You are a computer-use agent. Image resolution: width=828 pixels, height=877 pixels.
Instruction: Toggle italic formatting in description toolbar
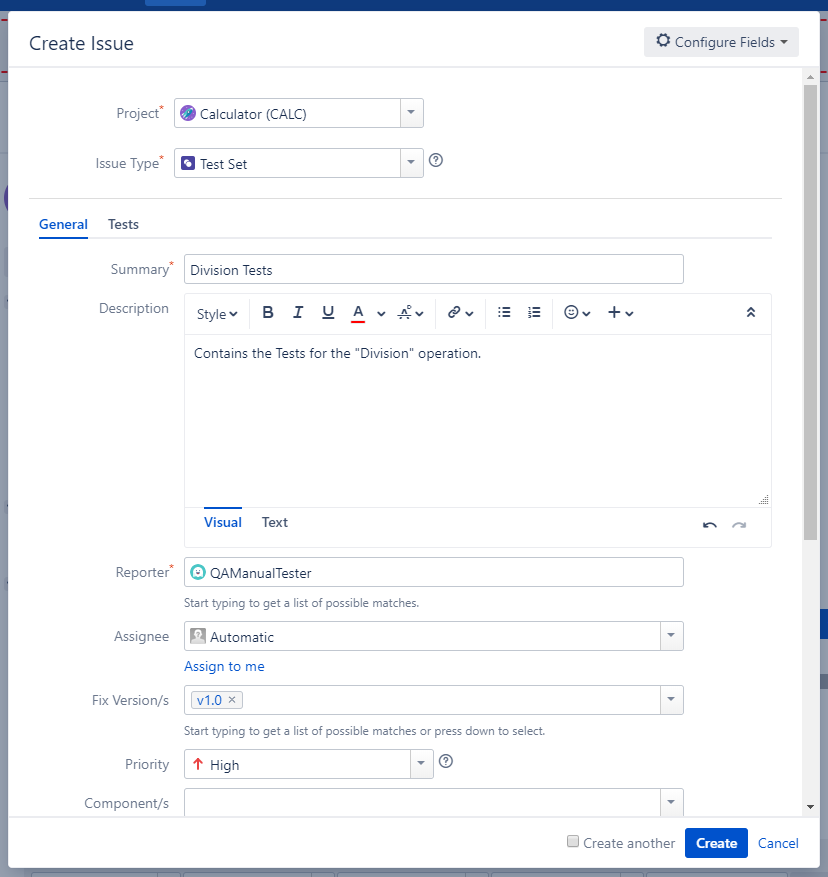click(x=298, y=312)
